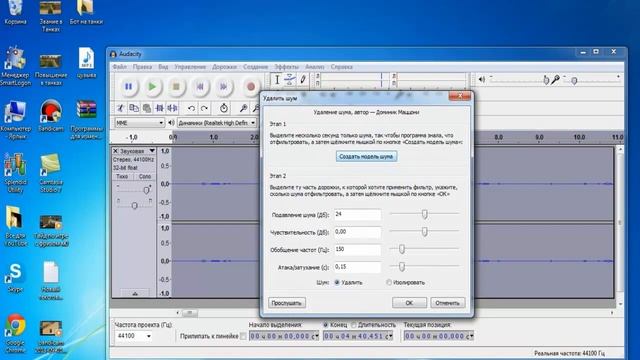Skip to end of track
Screen dimensions: 640x360
point(223,87)
